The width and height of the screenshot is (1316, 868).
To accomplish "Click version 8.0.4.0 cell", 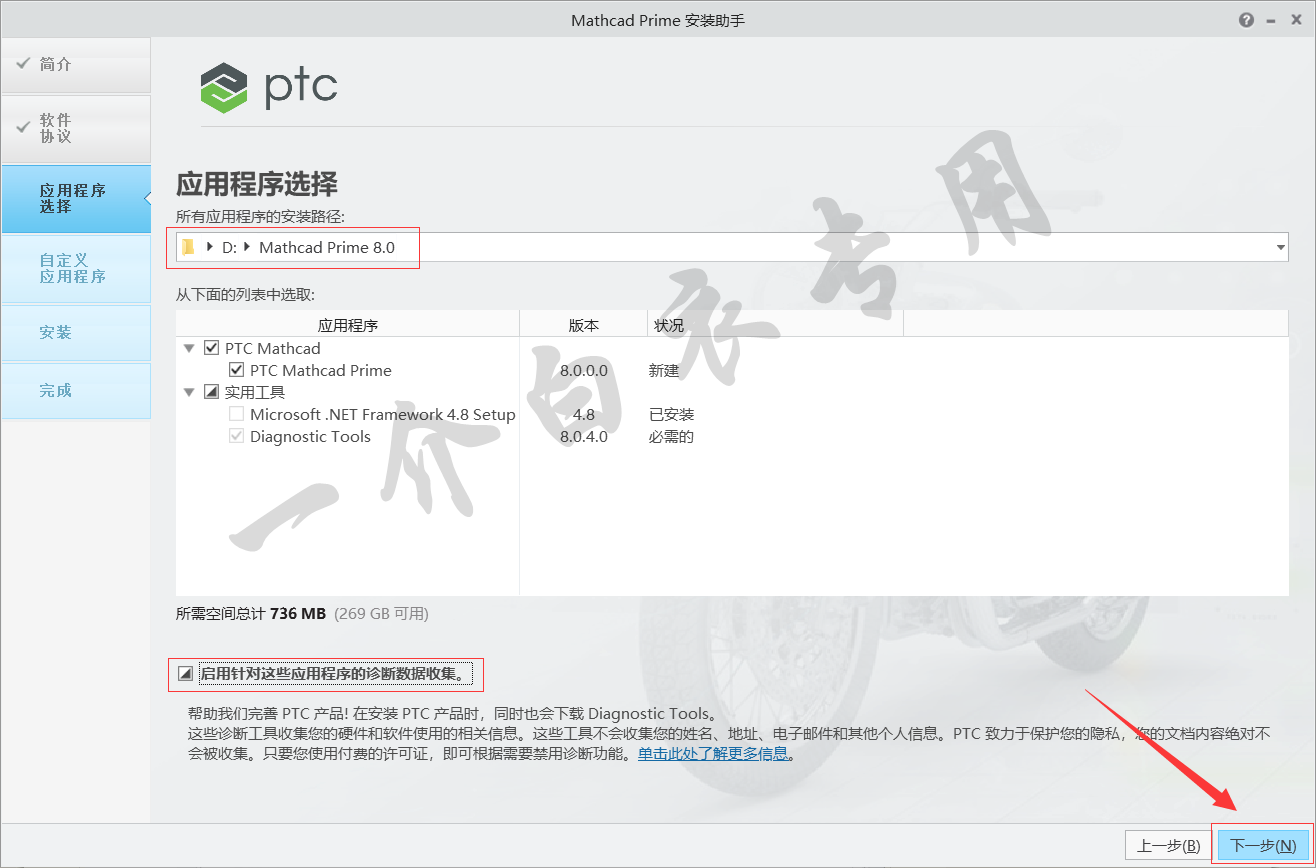I will click(x=584, y=436).
